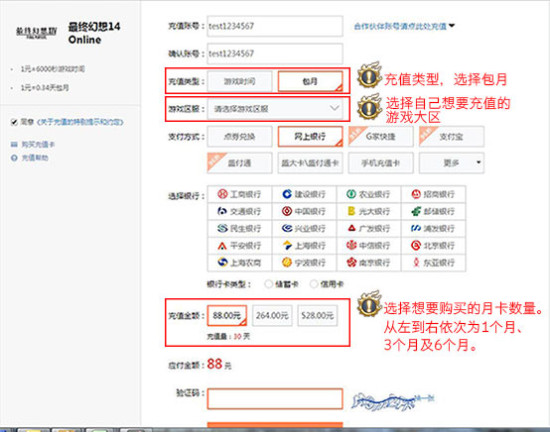Select the 储蓄卡 radio button
Viewport: 550px width, 432px height.
pos(268,284)
